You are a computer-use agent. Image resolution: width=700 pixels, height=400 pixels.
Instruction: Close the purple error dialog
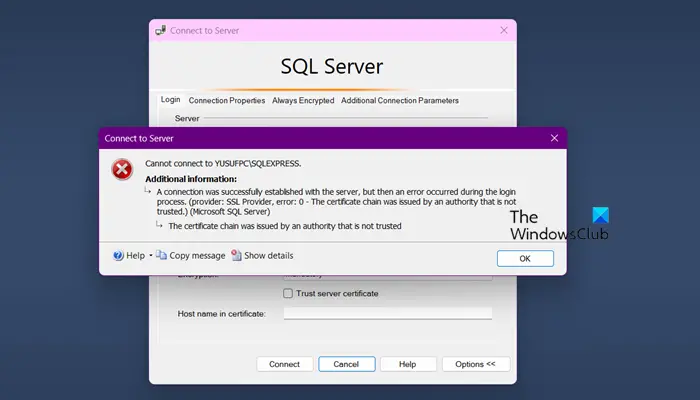[554, 138]
